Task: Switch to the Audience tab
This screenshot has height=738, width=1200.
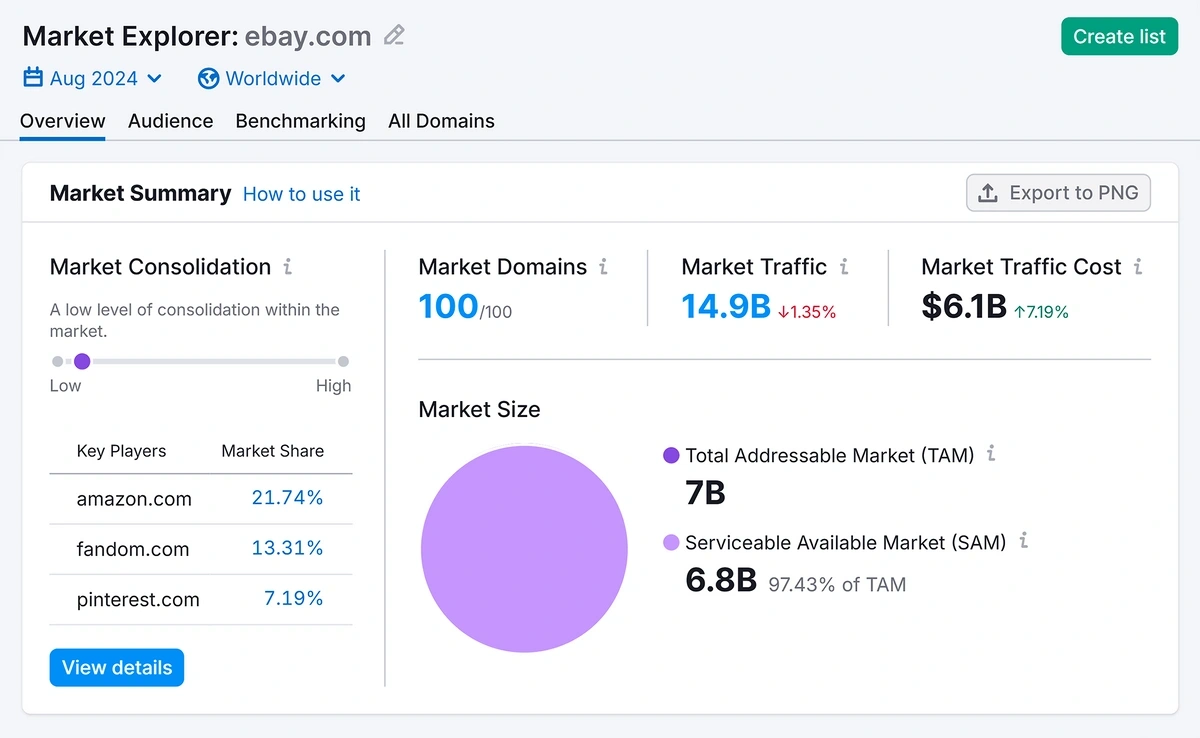Action: [x=170, y=121]
